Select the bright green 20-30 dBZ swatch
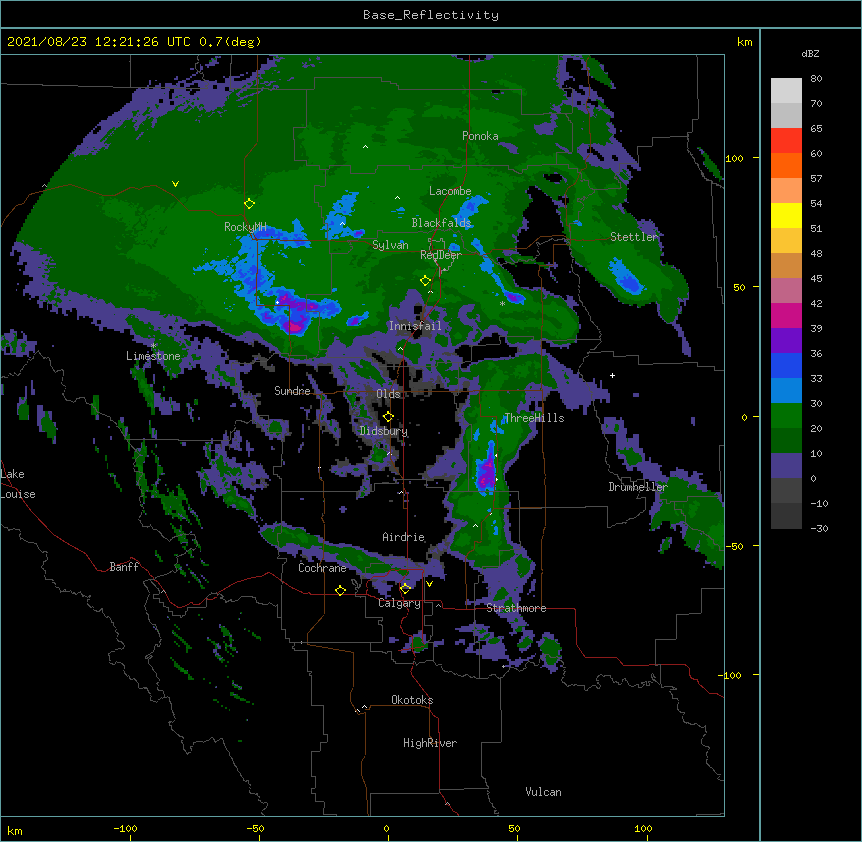Viewport: 862px width, 842px height. pyautogui.click(x=786, y=416)
